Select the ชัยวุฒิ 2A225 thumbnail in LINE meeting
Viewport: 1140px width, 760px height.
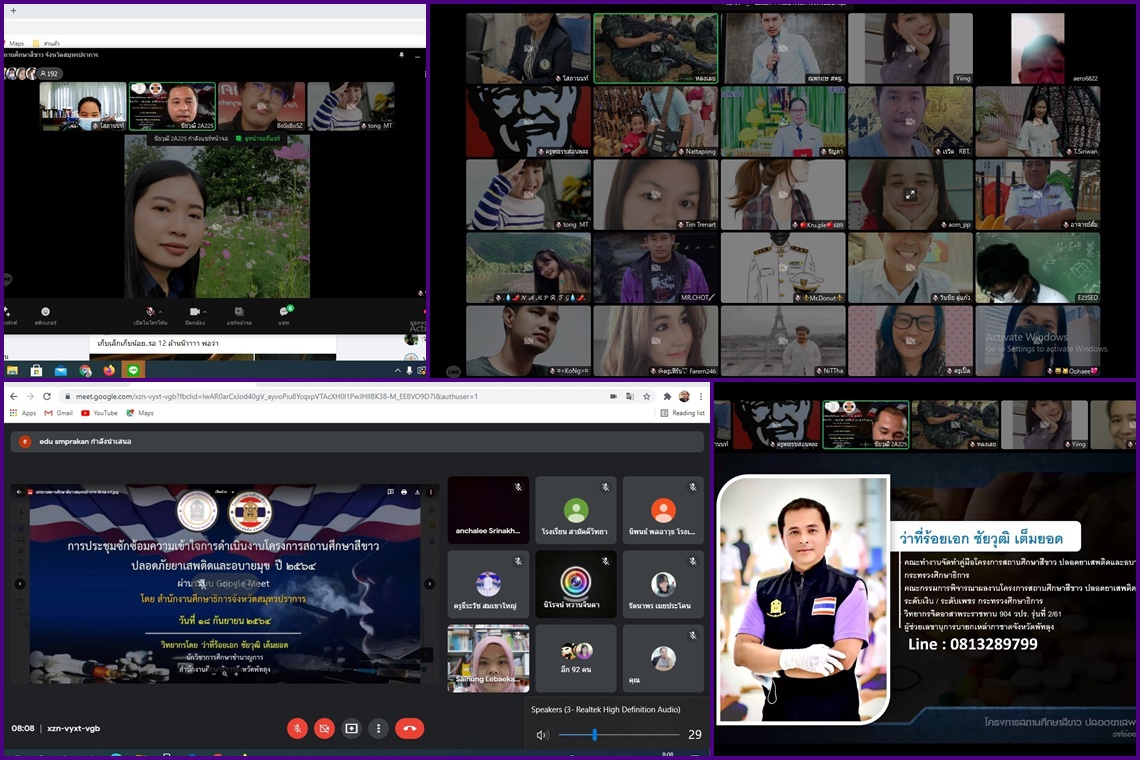point(172,106)
